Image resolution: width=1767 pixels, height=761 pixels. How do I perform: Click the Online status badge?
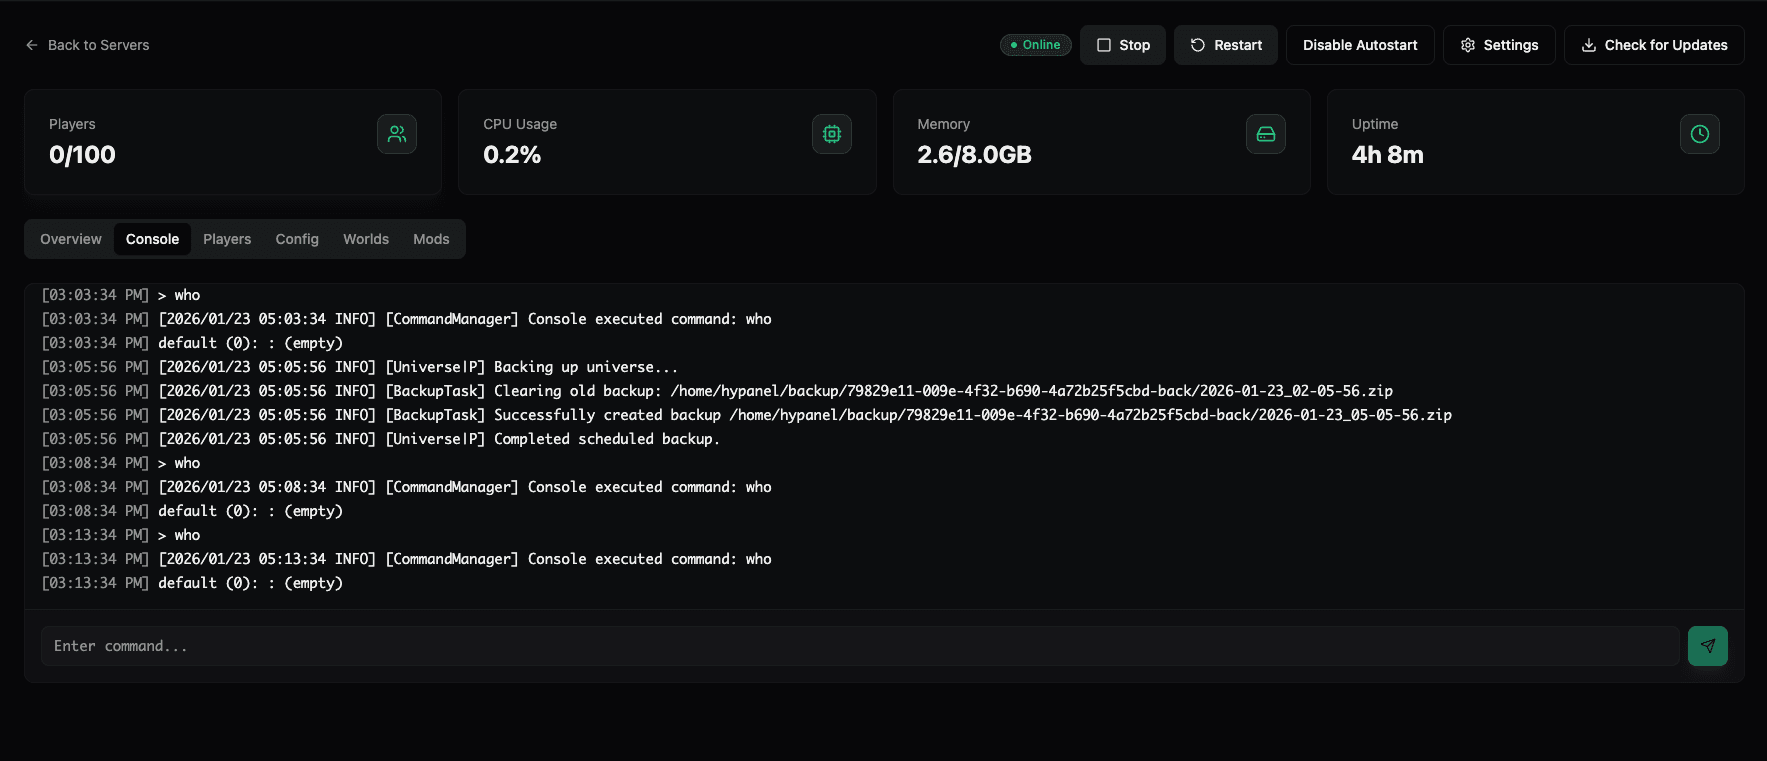pyautogui.click(x=1036, y=45)
